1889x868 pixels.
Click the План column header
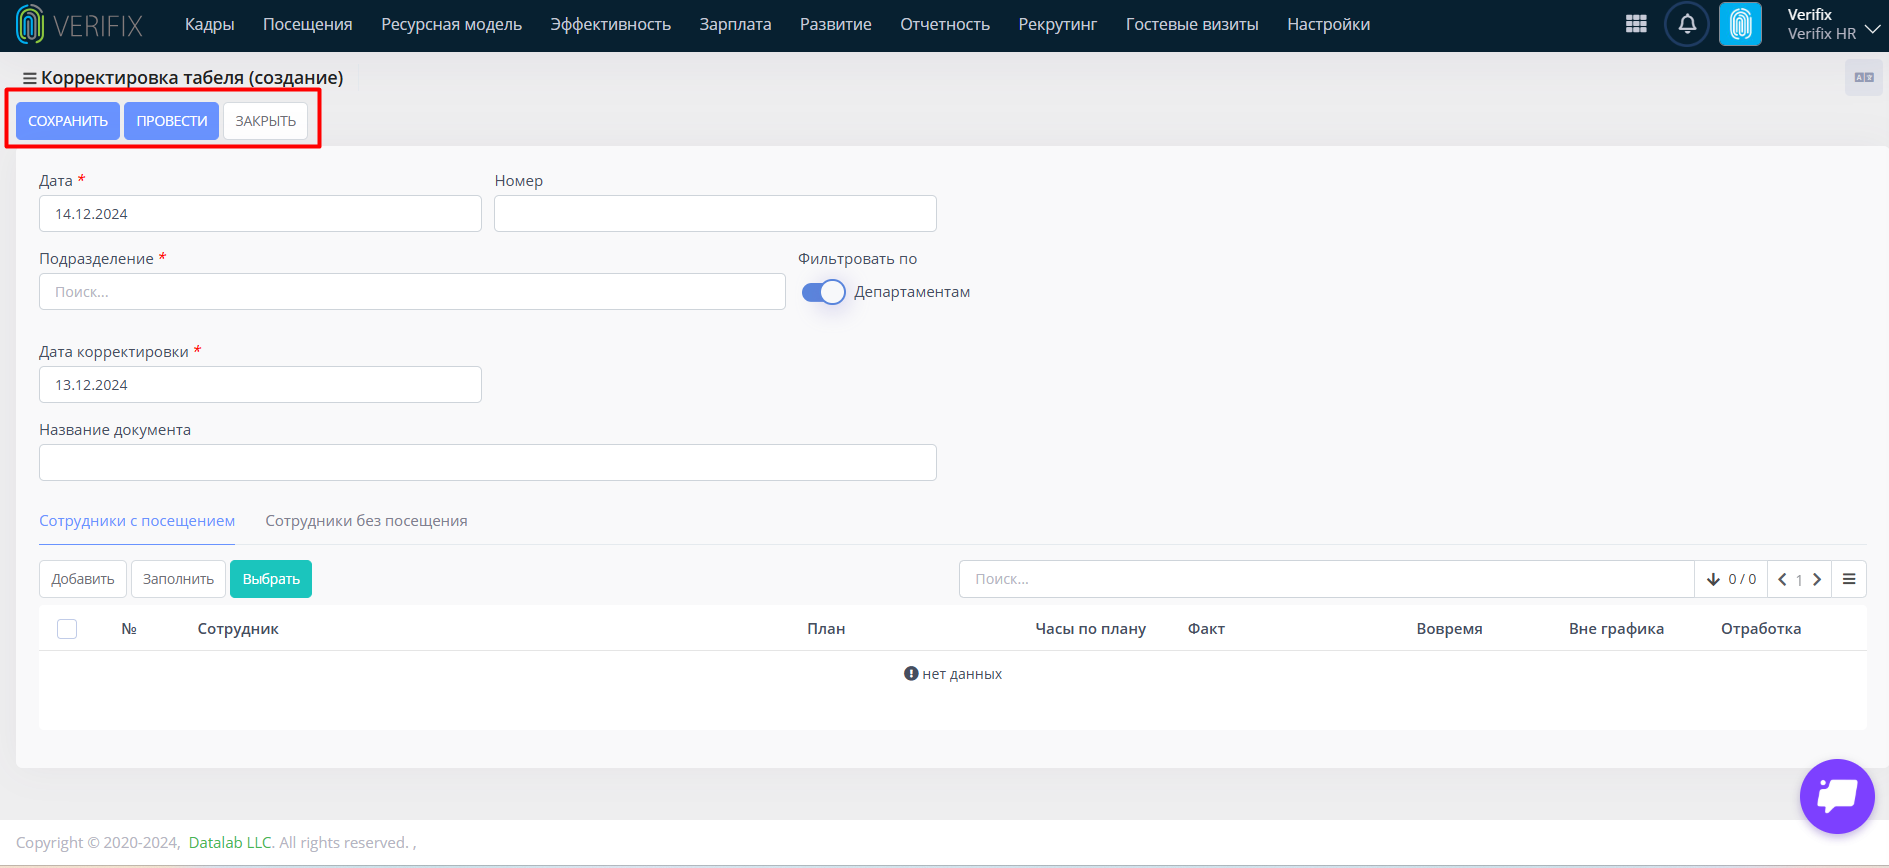coord(826,629)
